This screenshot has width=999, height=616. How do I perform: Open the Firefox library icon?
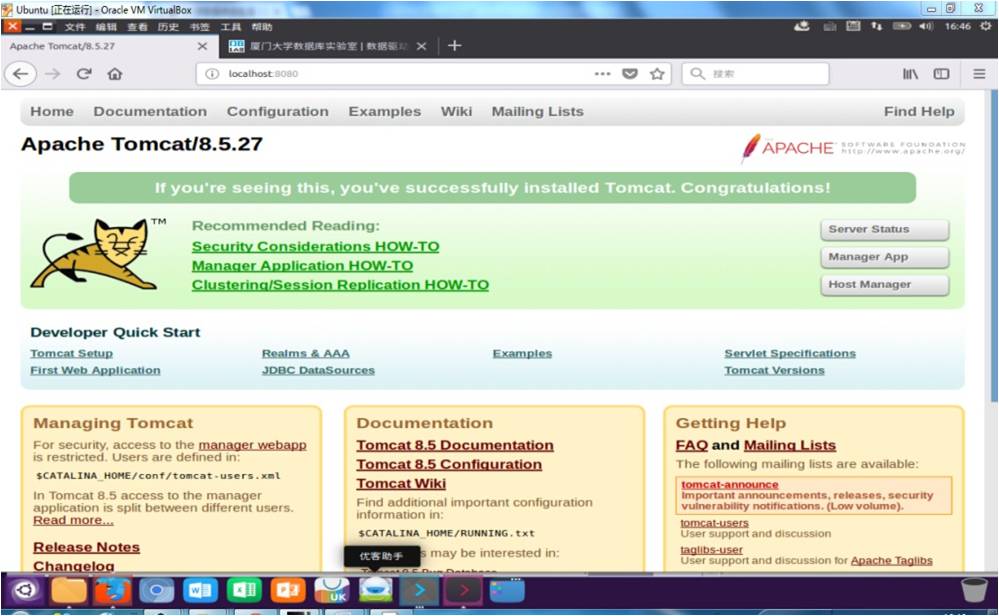point(910,74)
